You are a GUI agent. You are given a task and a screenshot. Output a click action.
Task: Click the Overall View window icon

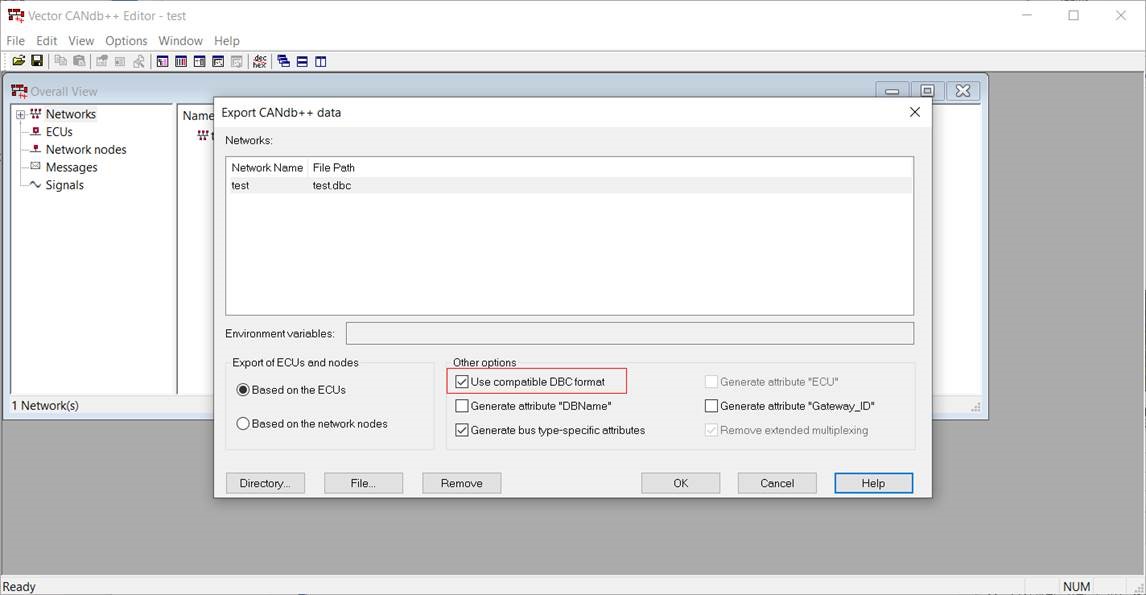tap(19, 91)
